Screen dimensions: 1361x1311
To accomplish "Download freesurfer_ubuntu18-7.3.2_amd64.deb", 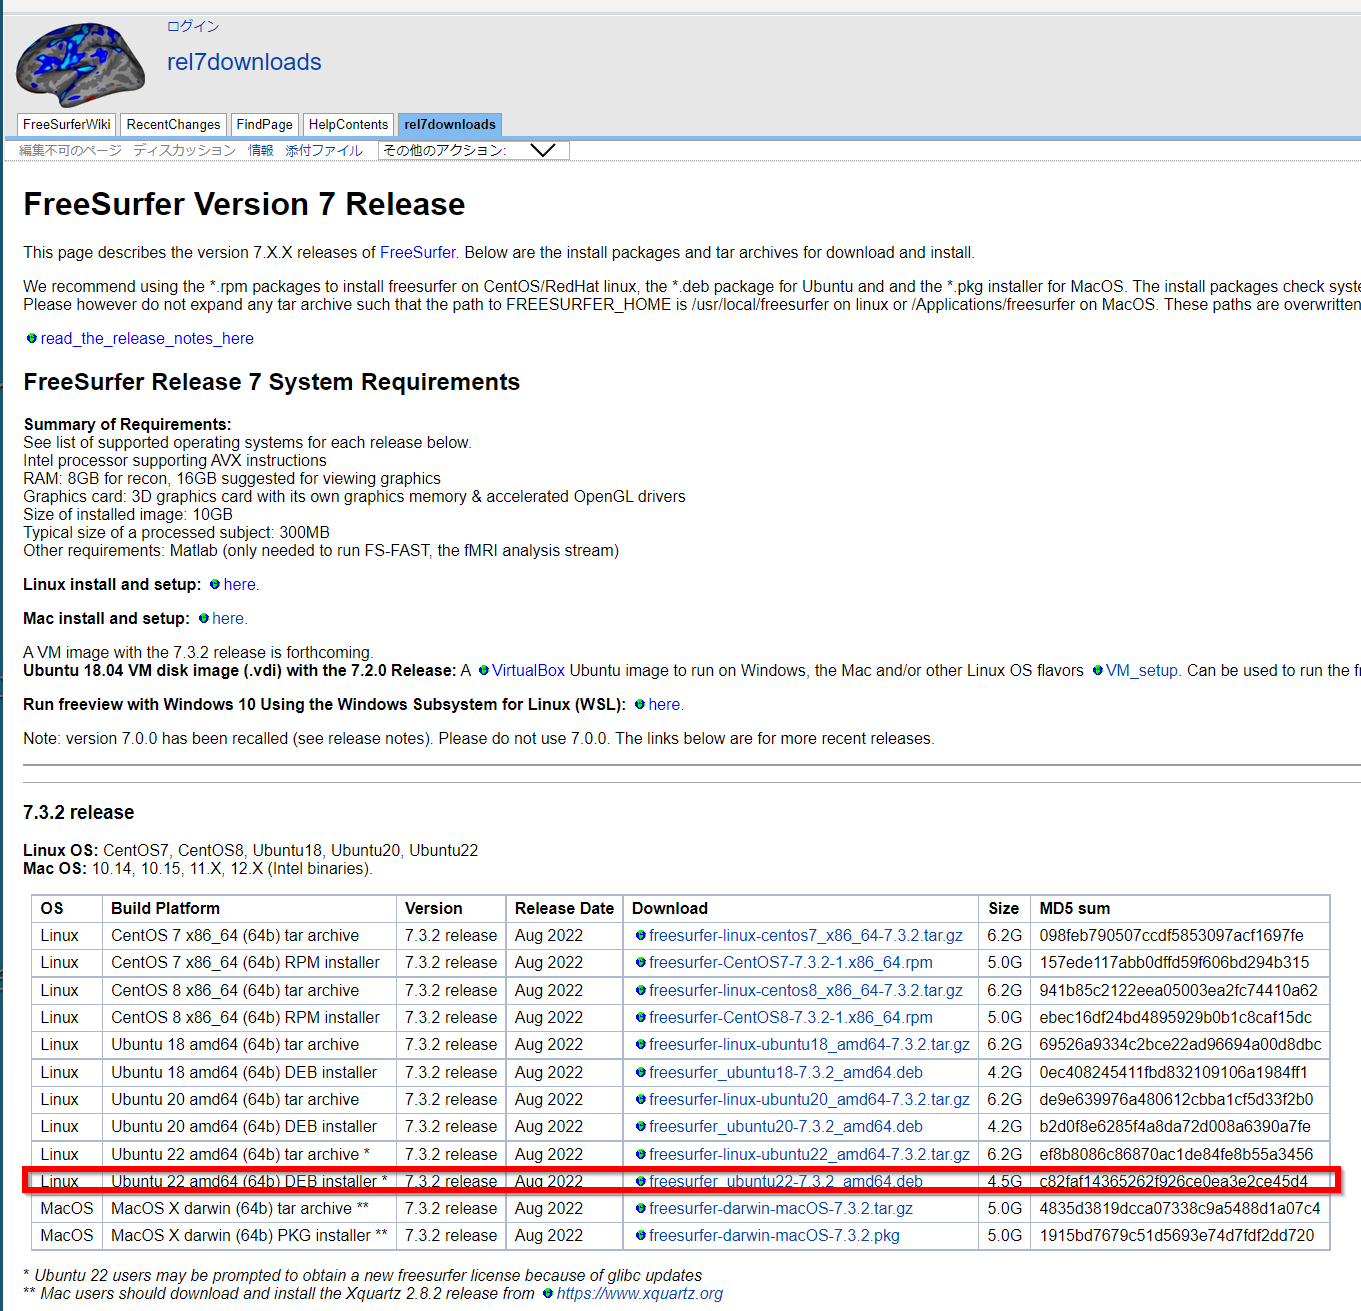I will (x=786, y=1072).
